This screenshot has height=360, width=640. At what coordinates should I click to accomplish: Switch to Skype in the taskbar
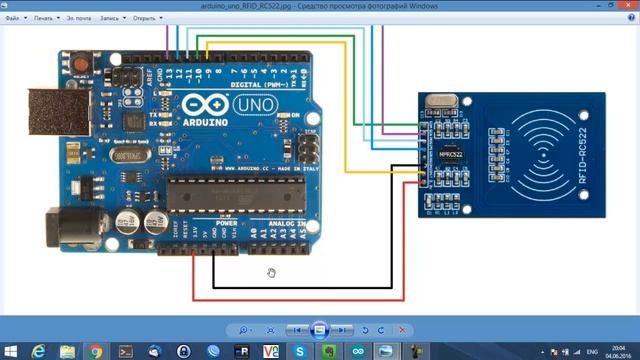pyautogui.click(x=300, y=351)
